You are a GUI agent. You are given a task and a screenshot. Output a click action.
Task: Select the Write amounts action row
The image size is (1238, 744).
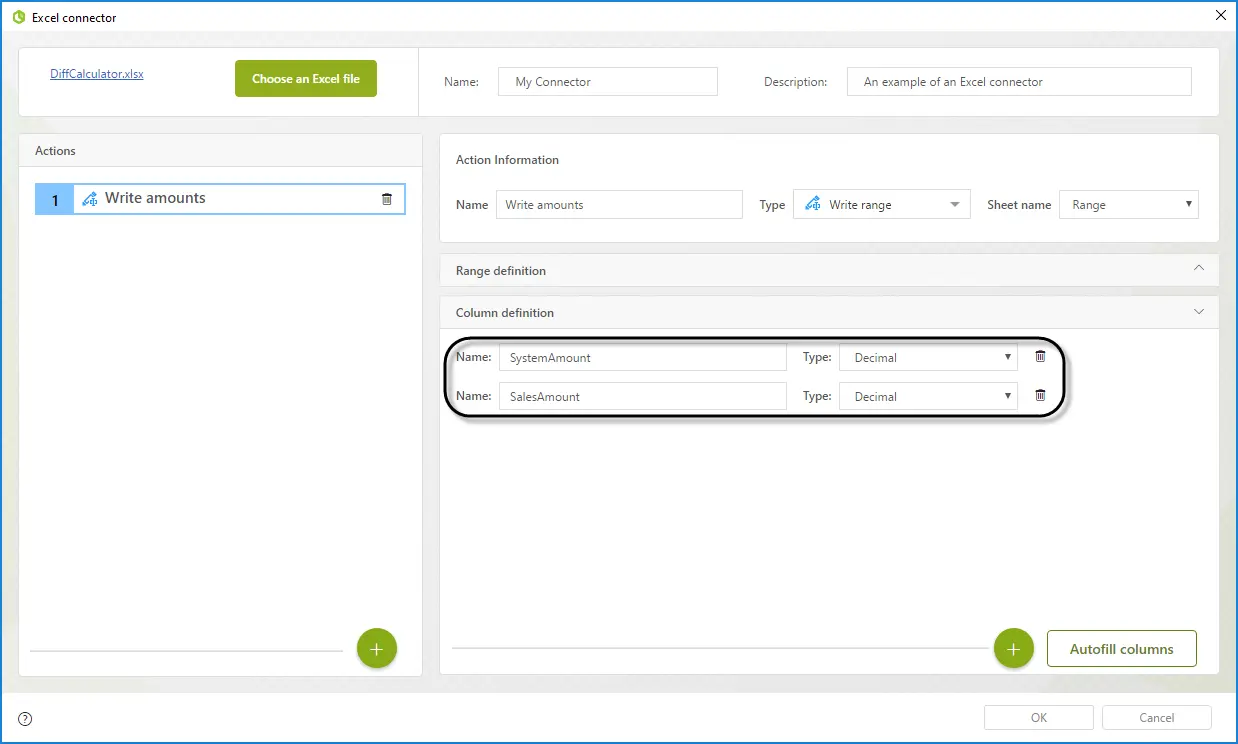[x=220, y=199]
